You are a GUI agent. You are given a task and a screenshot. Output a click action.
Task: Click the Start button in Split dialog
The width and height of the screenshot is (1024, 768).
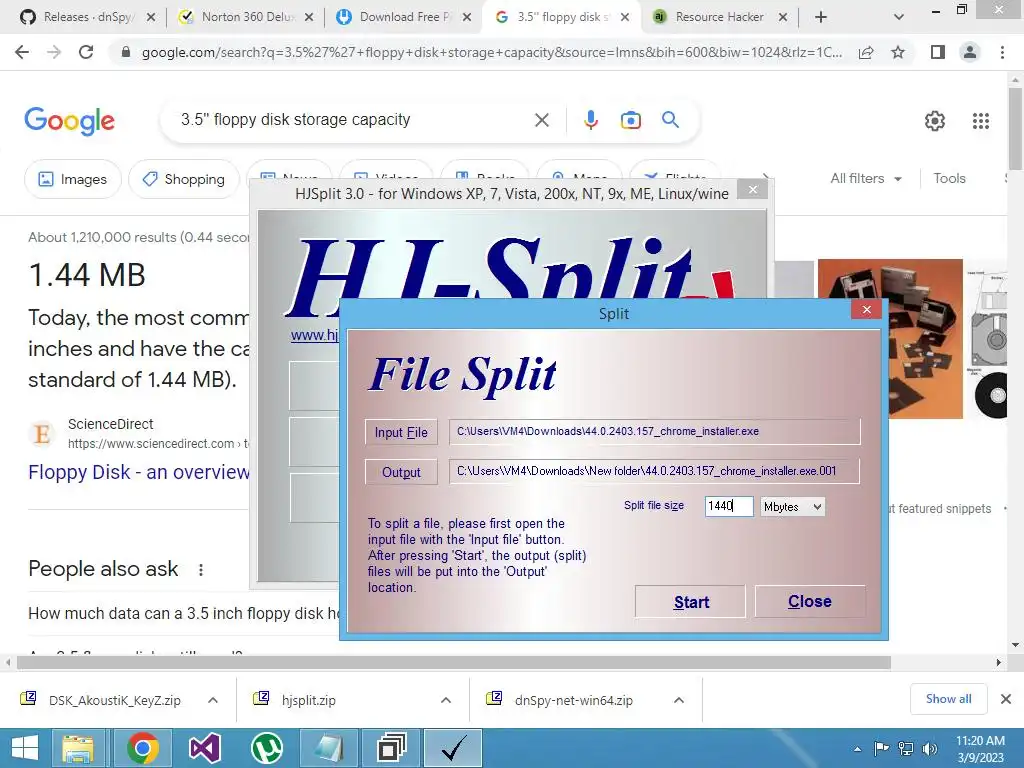[x=690, y=601]
